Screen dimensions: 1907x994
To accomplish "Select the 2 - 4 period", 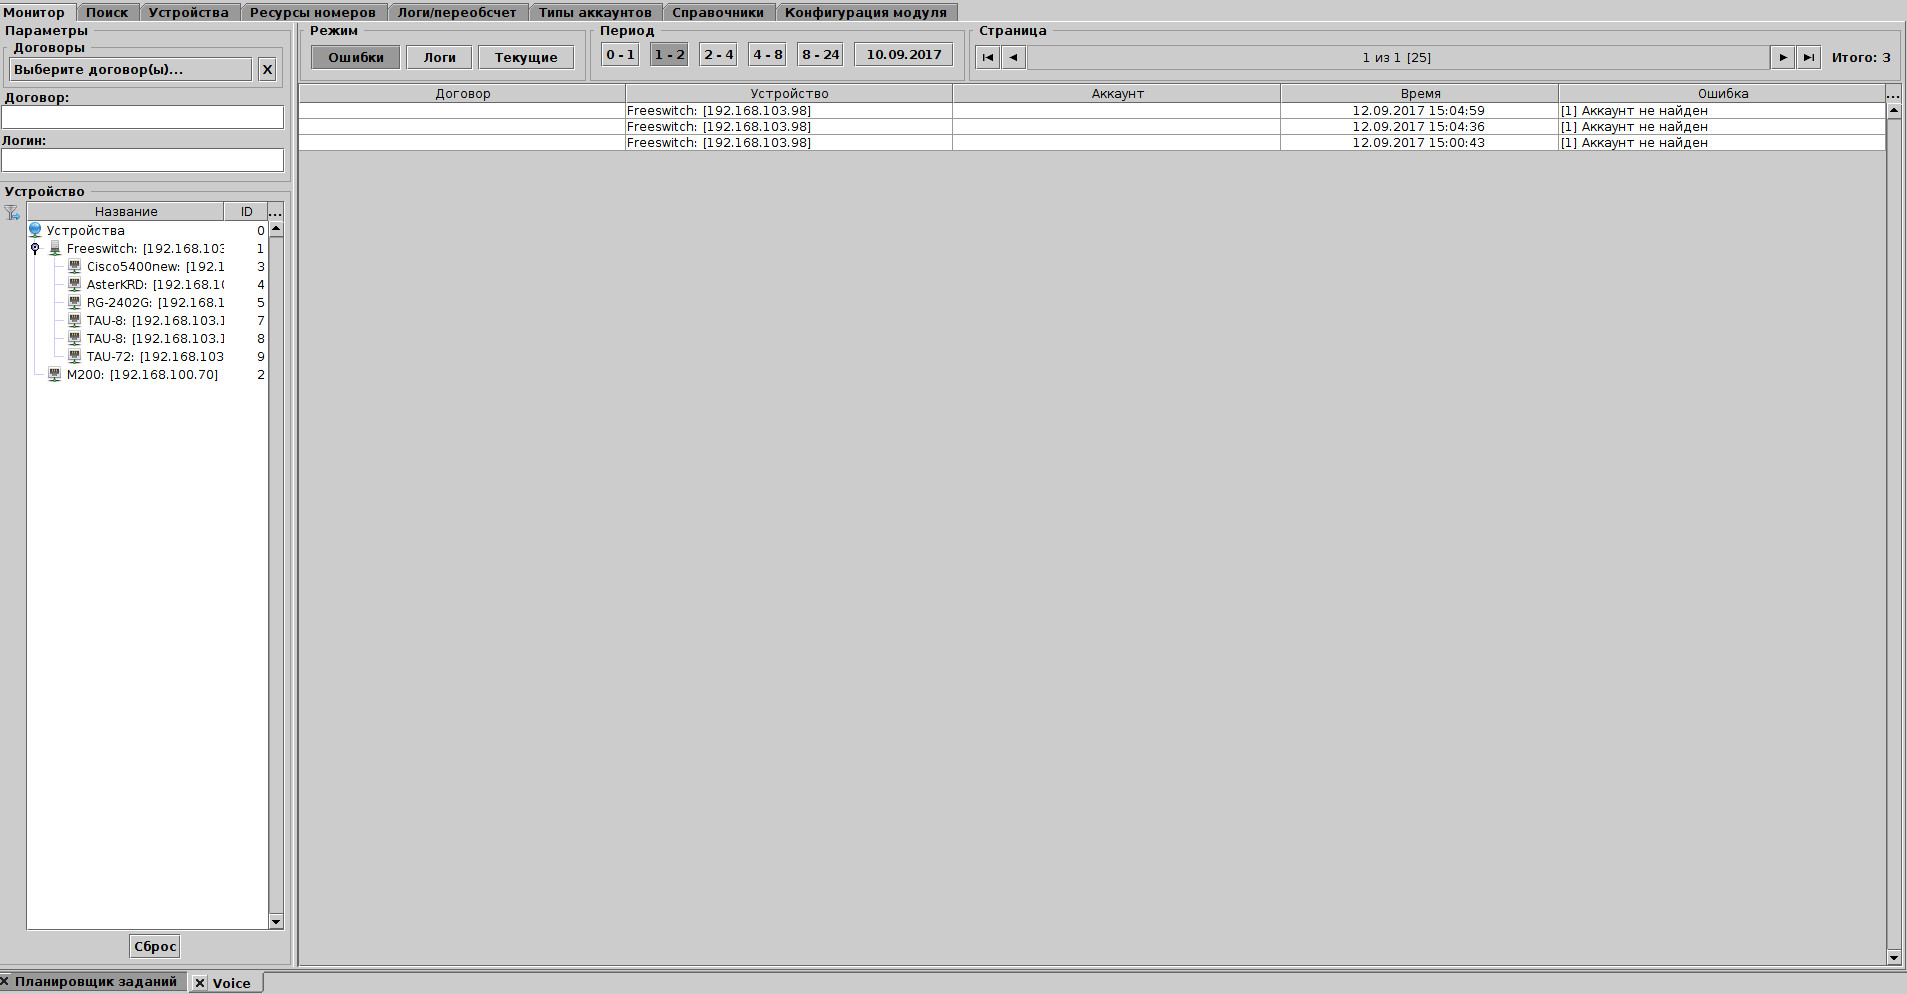I will pyautogui.click(x=718, y=55).
